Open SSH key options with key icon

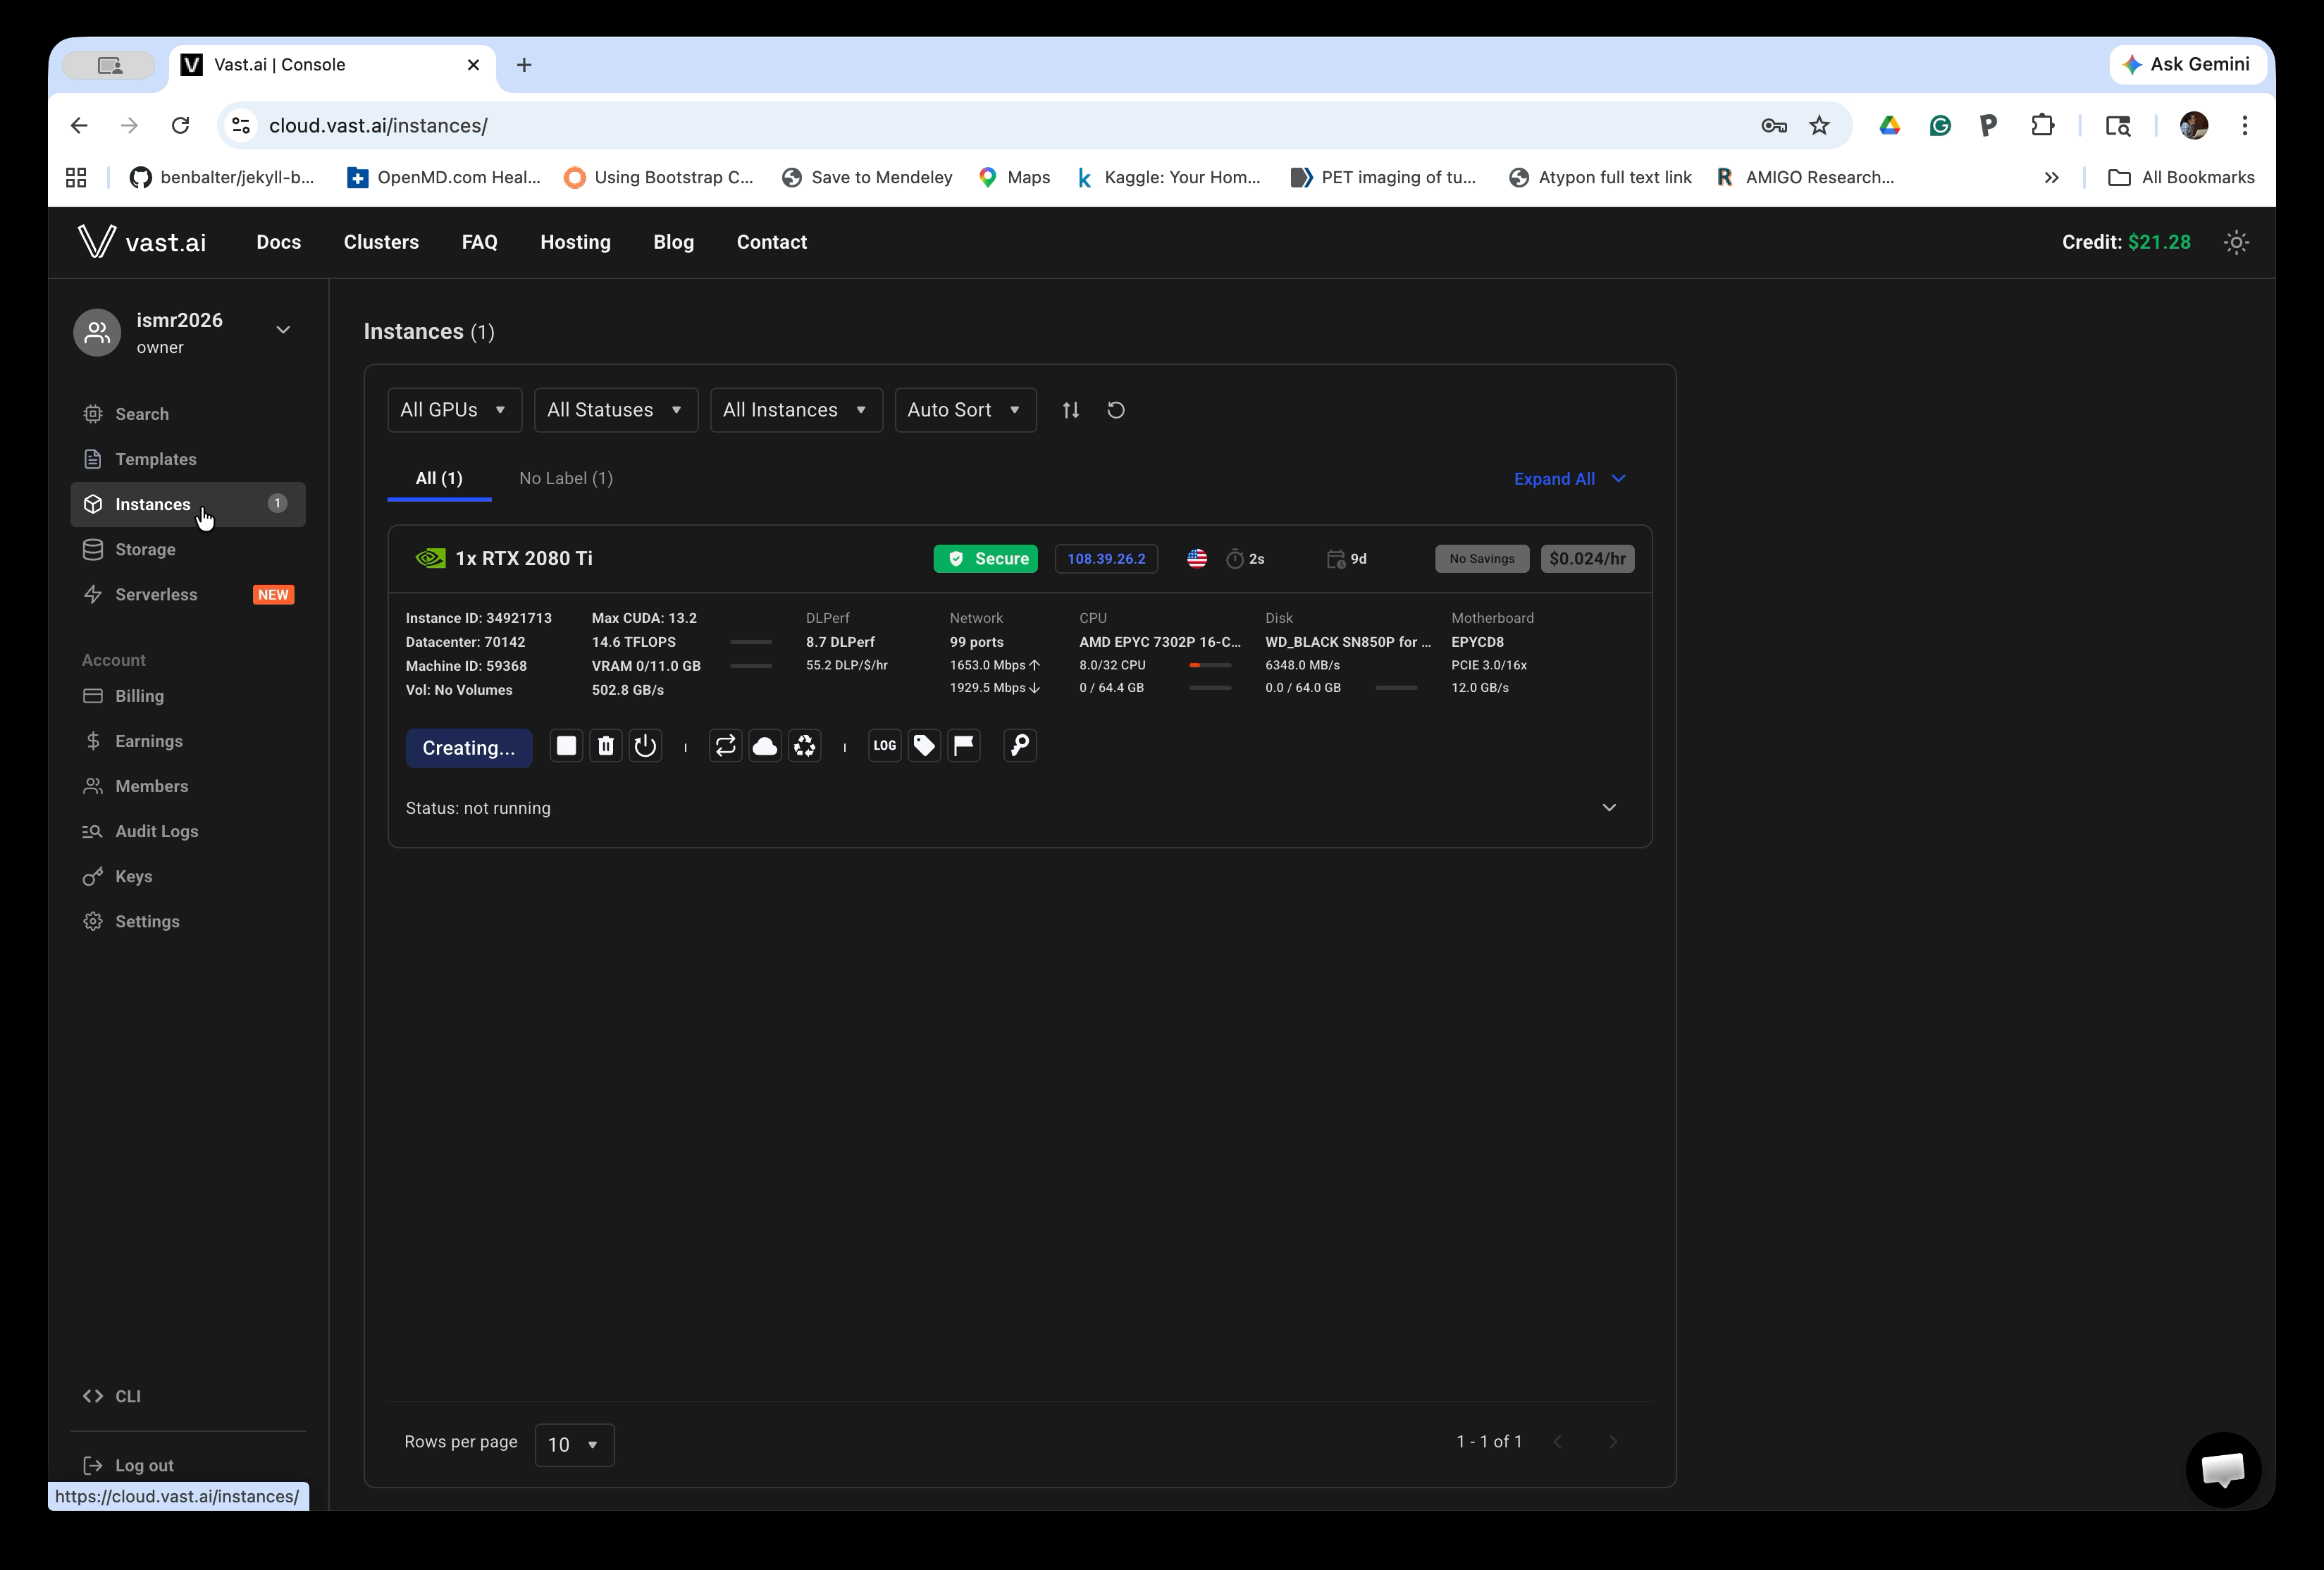1020,746
